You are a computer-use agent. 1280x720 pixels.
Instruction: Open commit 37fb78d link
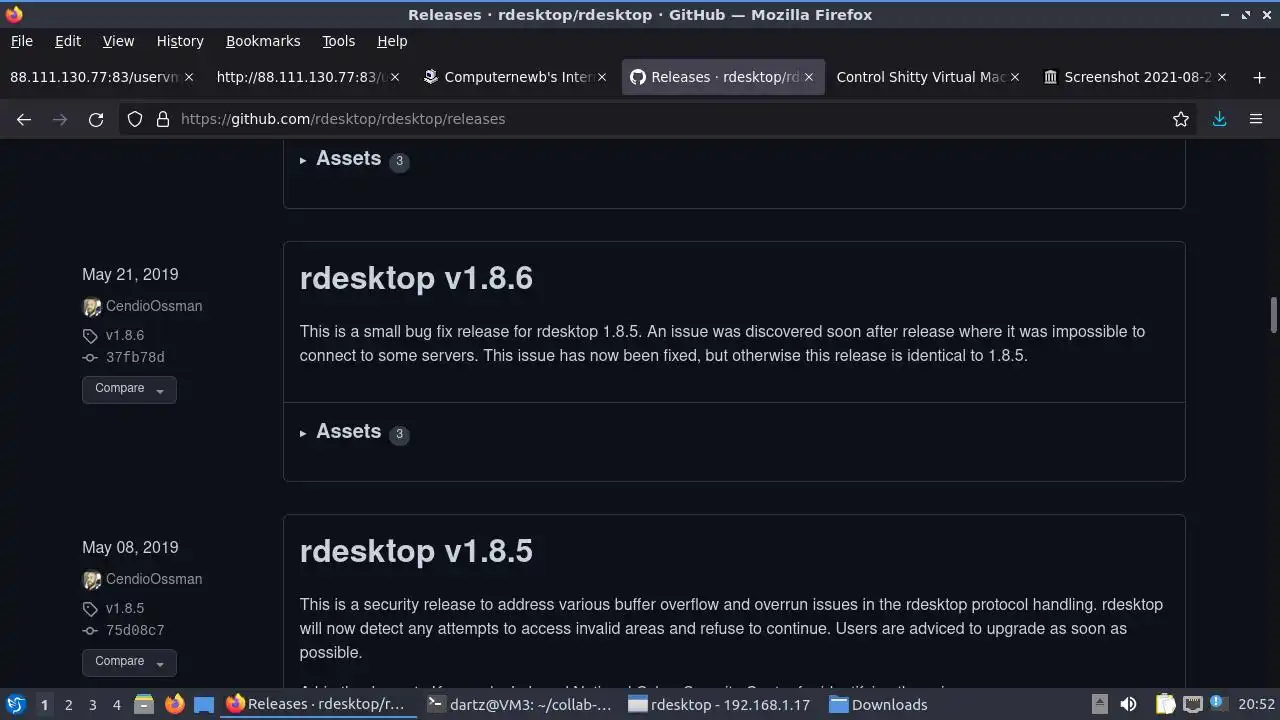point(135,357)
